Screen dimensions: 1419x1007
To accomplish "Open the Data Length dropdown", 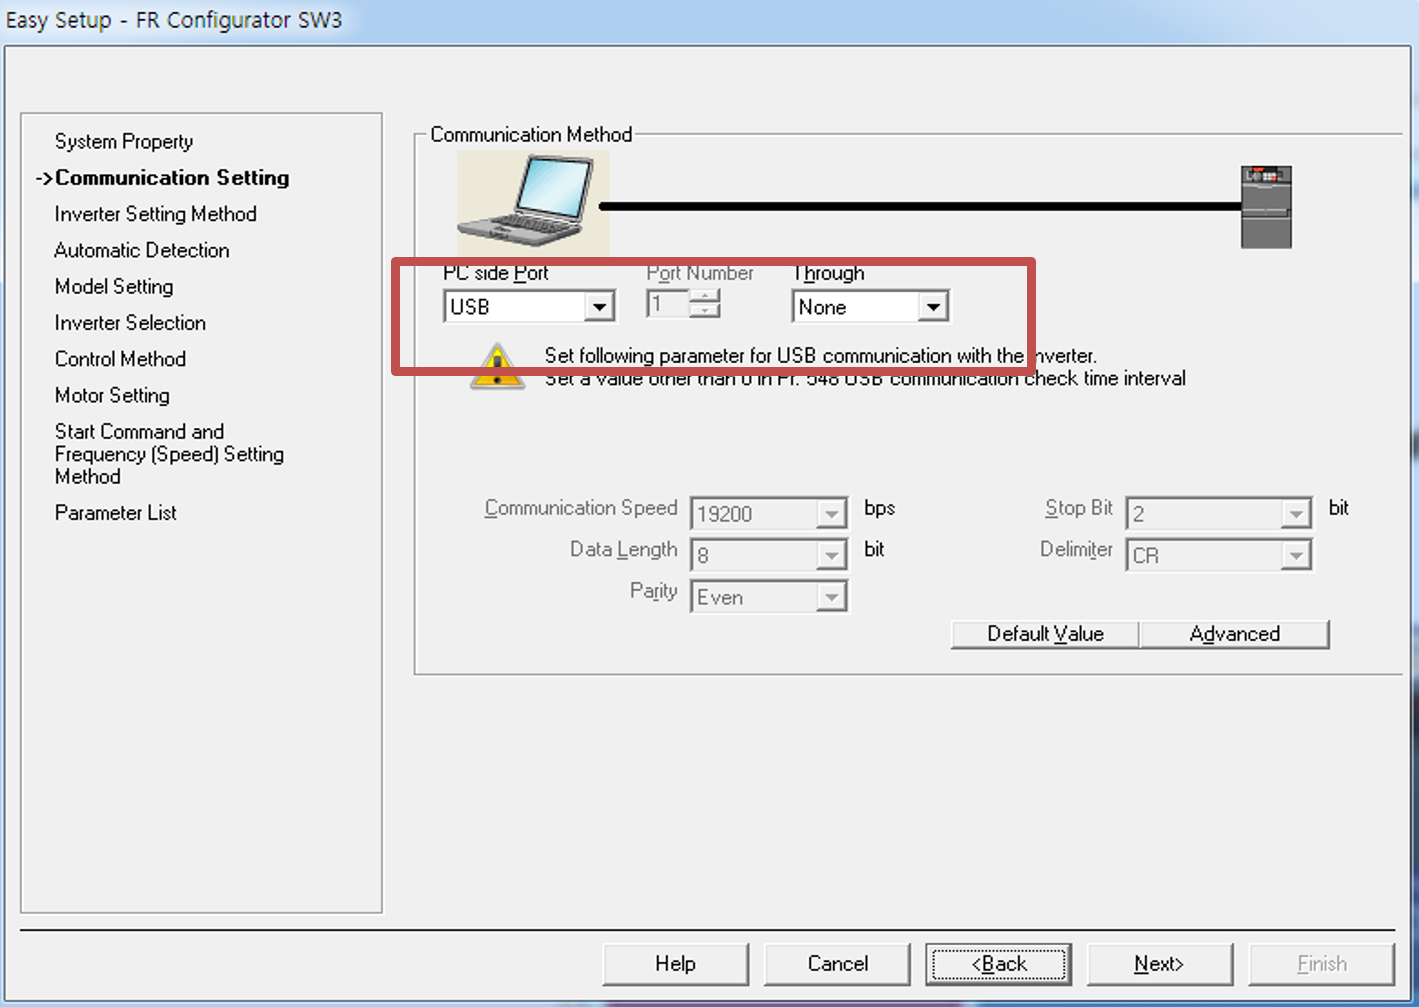I will coord(769,555).
